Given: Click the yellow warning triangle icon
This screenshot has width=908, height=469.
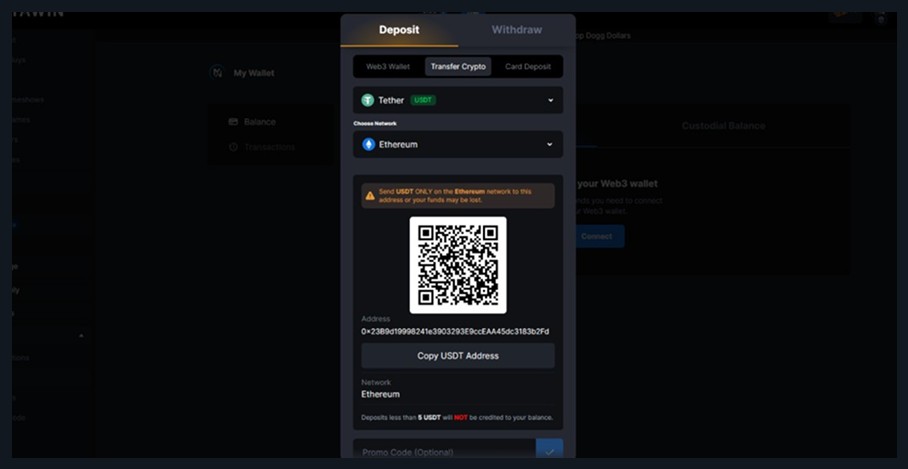Looking at the screenshot, I should click(370, 195).
